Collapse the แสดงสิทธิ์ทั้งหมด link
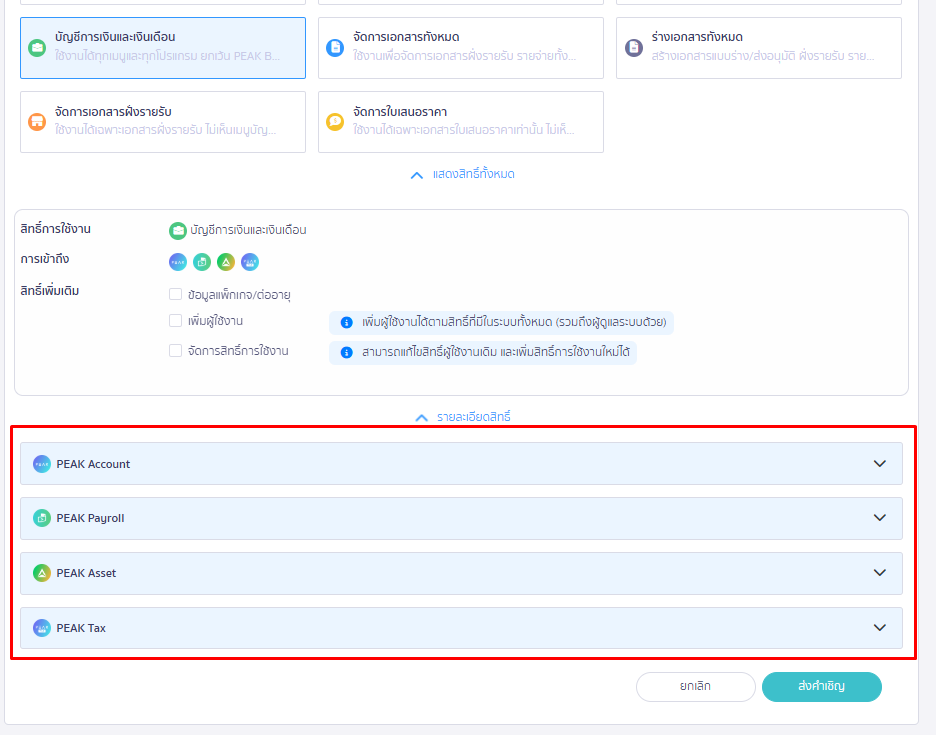 pos(463,174)
